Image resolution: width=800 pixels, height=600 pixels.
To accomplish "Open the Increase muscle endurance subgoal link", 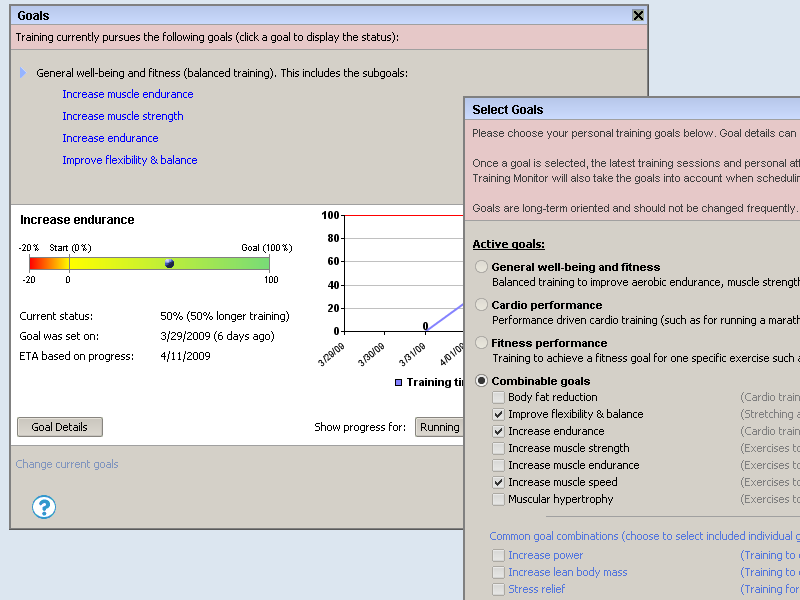I will (127, 94).
